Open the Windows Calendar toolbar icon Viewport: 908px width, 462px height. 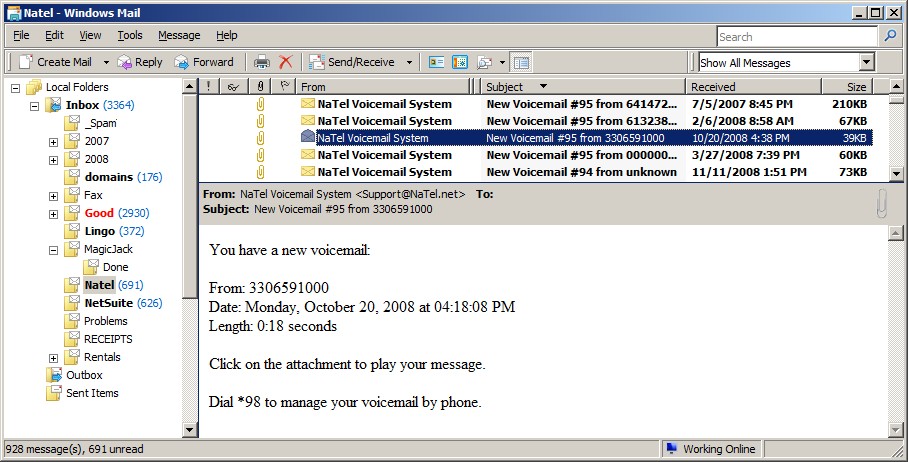pos(460,62)
